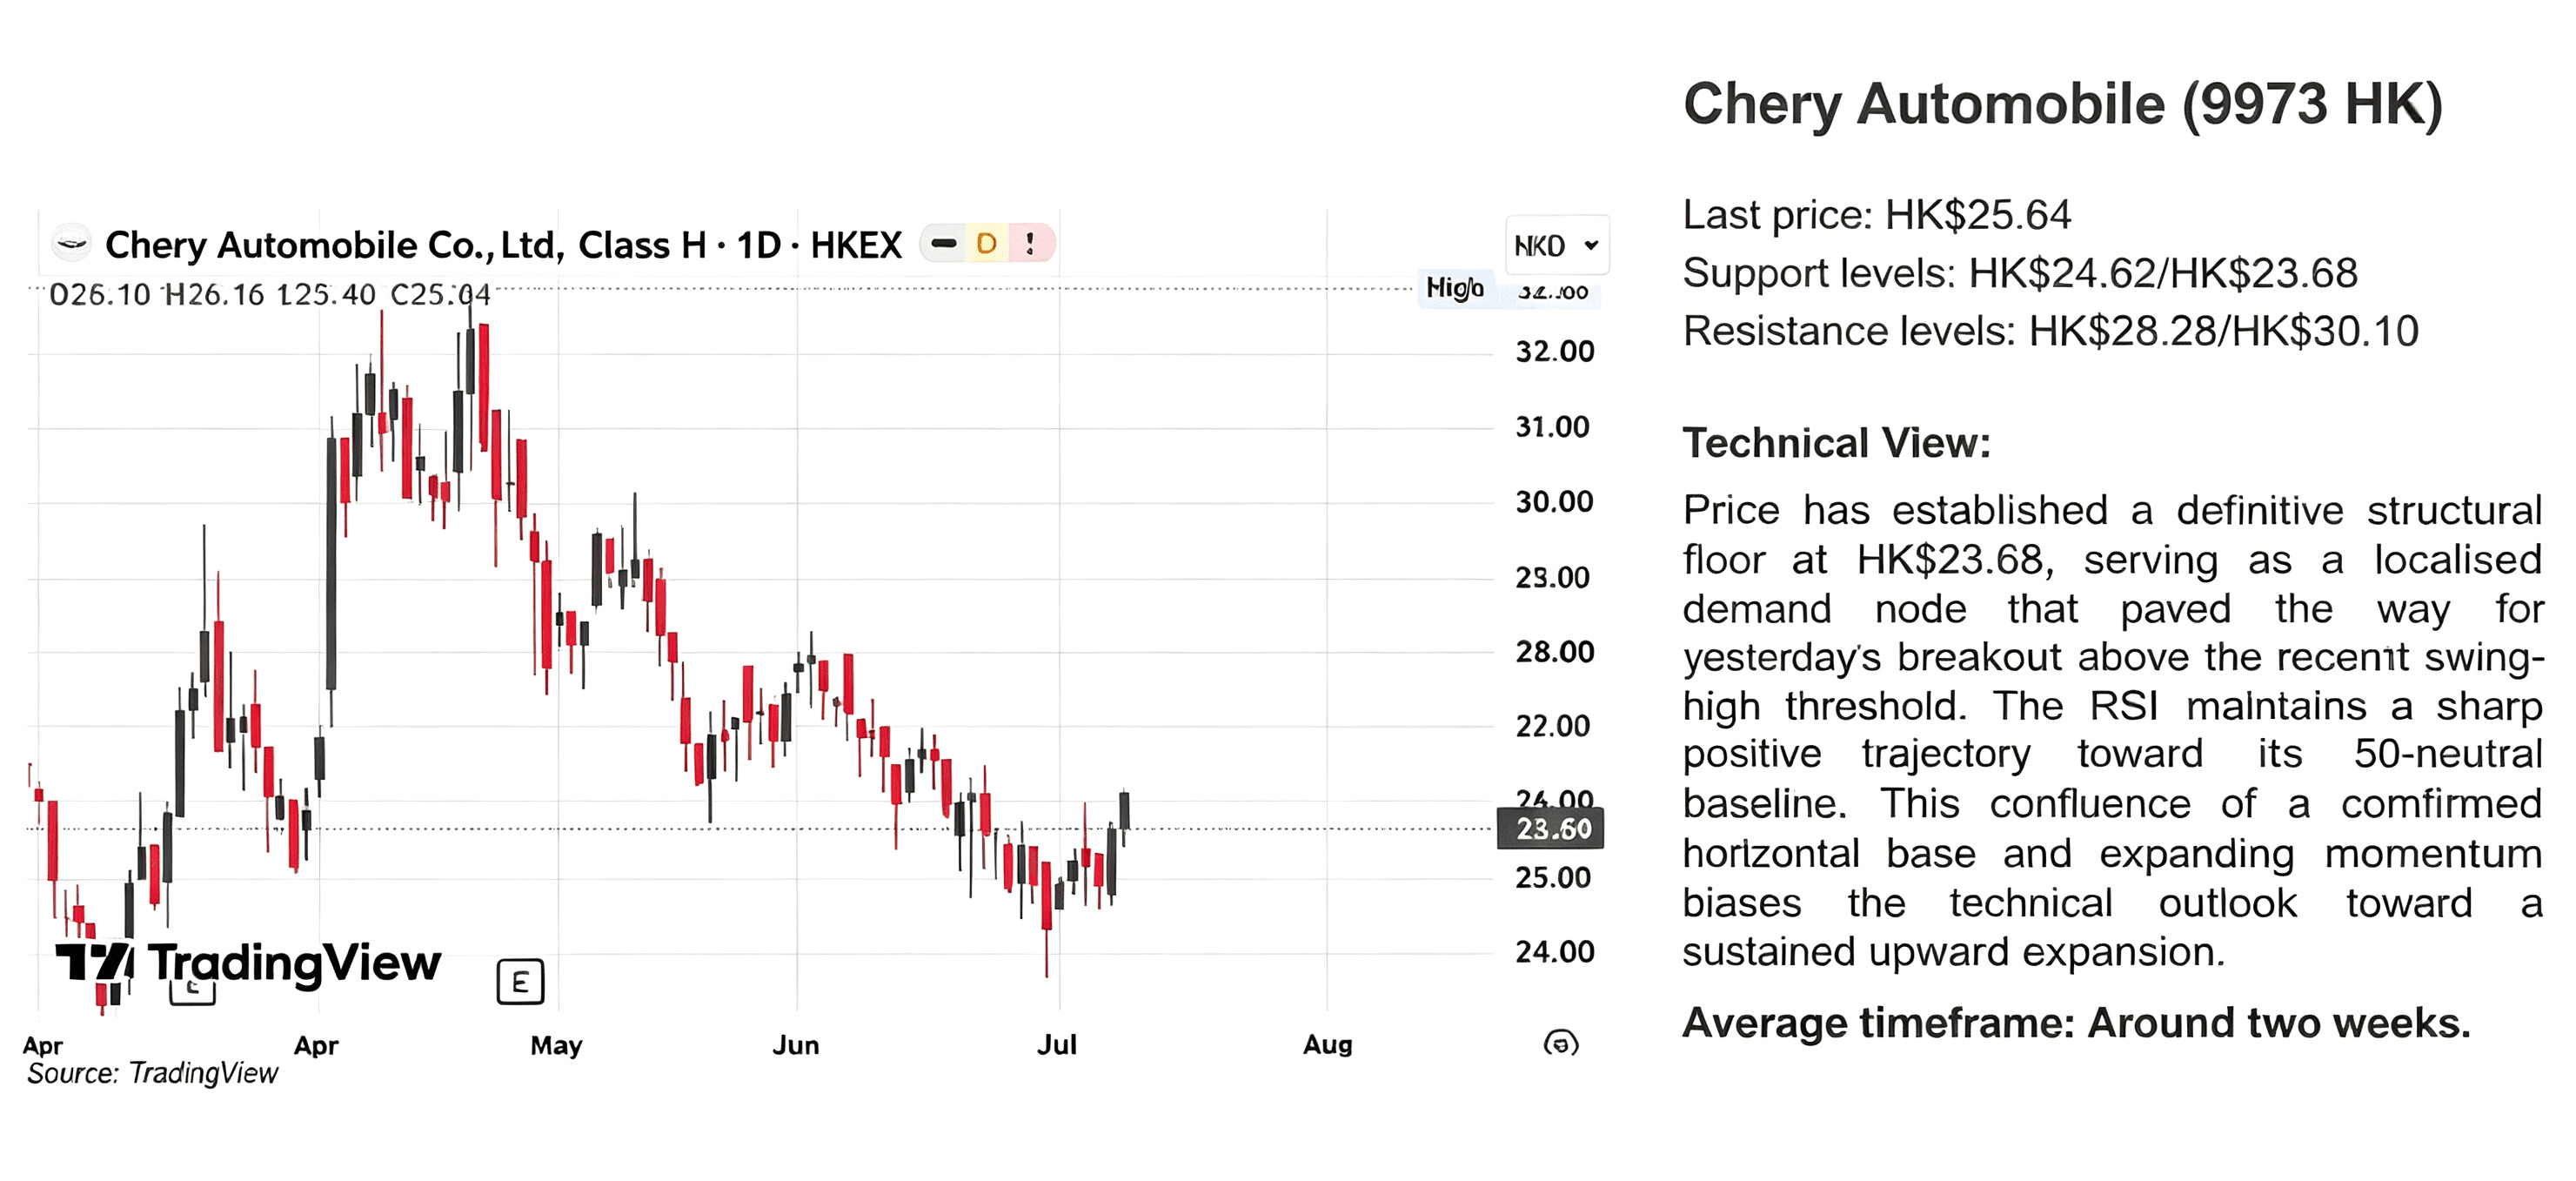
Task: Click the chart settings circle icon
Action: coord(1561,1043)
